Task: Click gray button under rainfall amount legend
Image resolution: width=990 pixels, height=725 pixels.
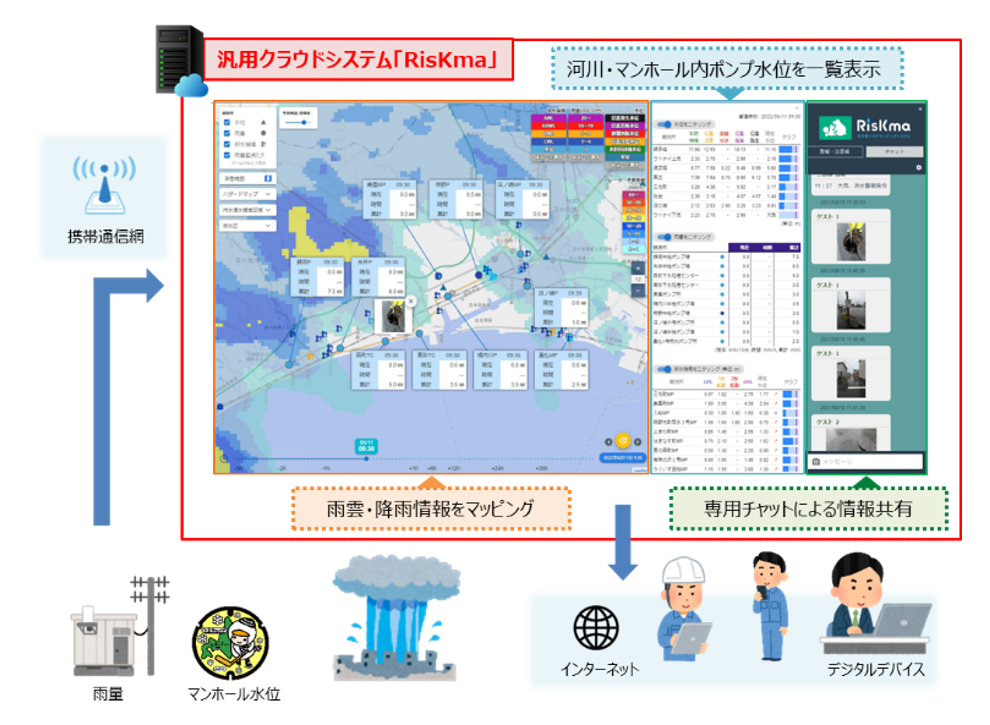Action: 586,157
